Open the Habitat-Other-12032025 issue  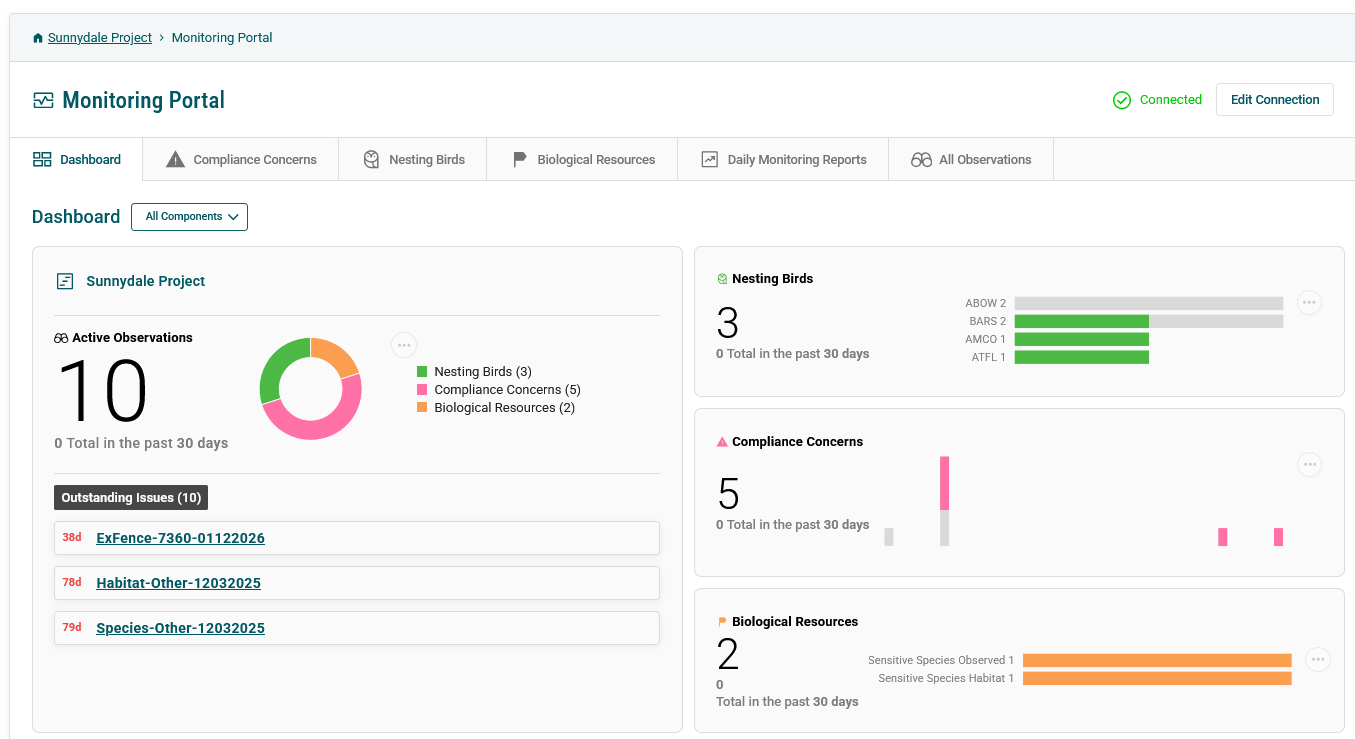178,583
